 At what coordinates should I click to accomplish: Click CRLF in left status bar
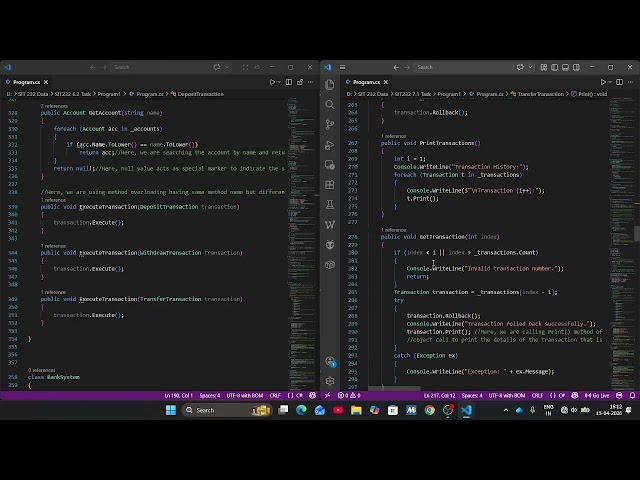pos(275,395)
